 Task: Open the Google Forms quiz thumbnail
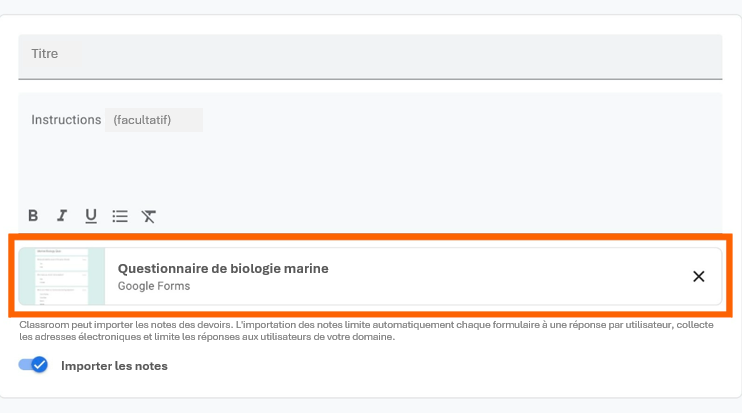click(x=62, y=277)
